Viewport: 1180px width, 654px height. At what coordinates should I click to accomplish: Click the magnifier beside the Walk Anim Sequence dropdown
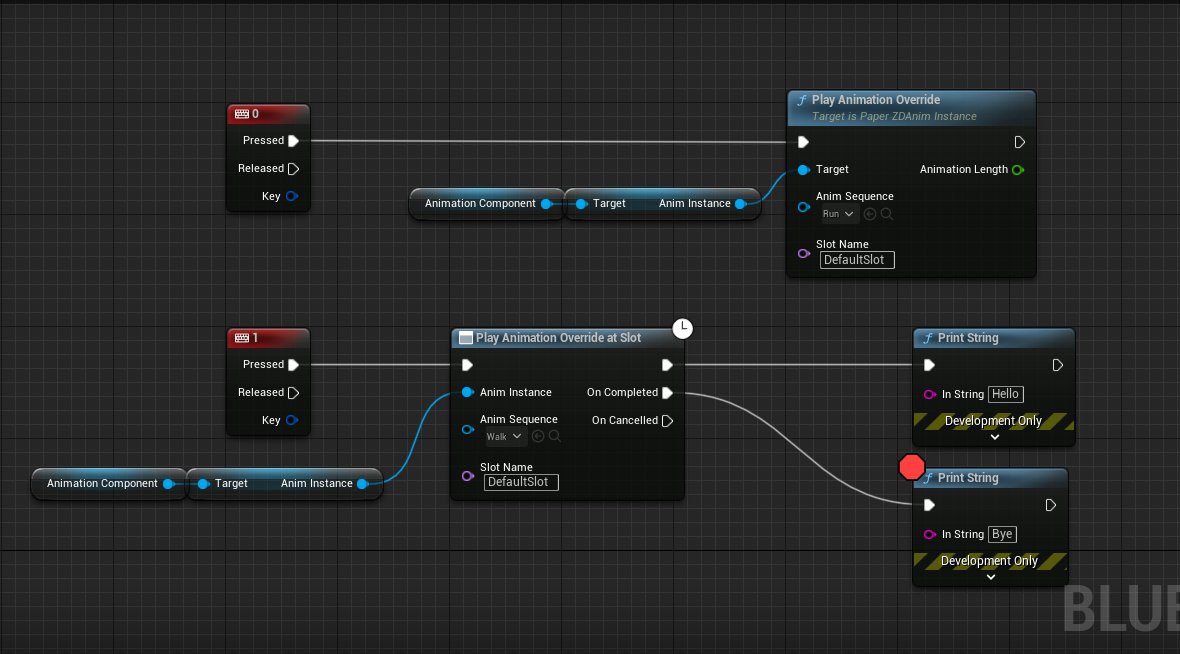click(554, 436)
